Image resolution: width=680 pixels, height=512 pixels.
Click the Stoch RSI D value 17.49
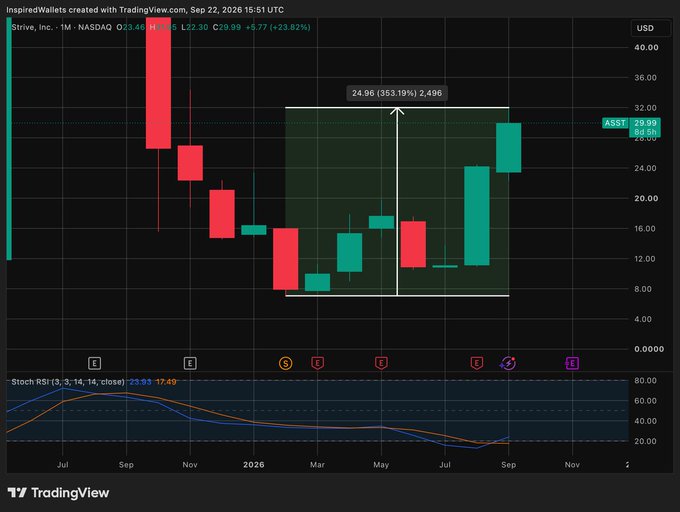tap(166, 382)
